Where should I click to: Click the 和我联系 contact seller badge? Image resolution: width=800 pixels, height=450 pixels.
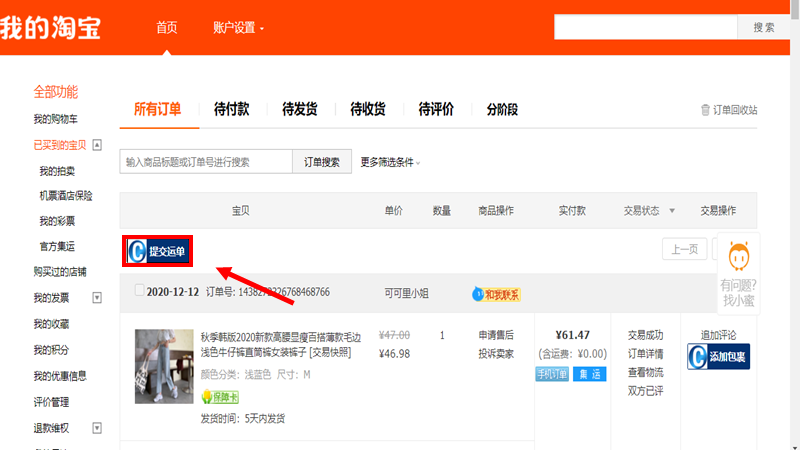point(496,294)
